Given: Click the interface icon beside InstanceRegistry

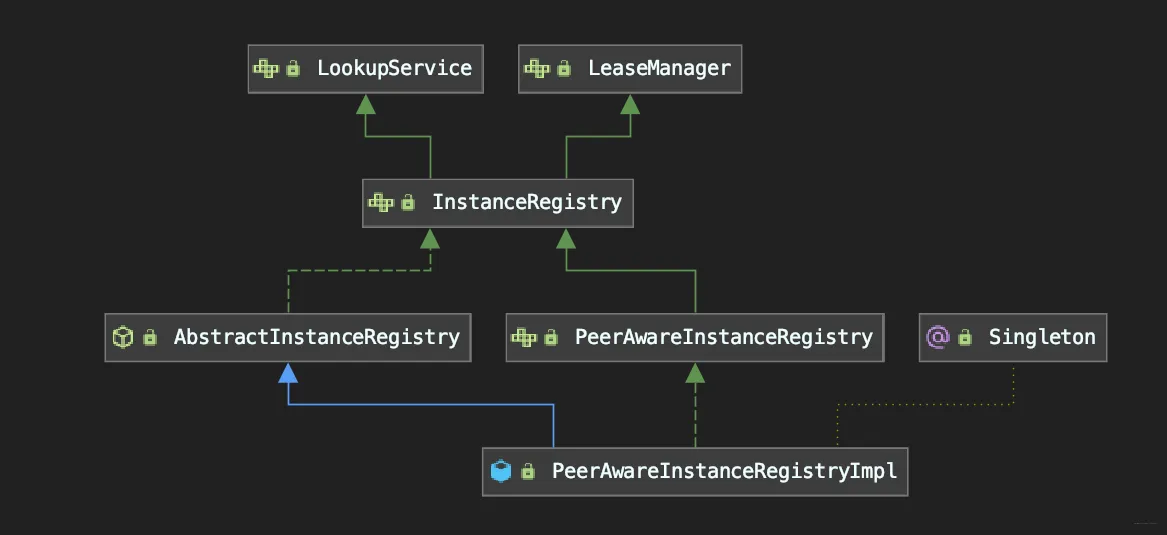Looking at the screenshot, I should (380, 202).
